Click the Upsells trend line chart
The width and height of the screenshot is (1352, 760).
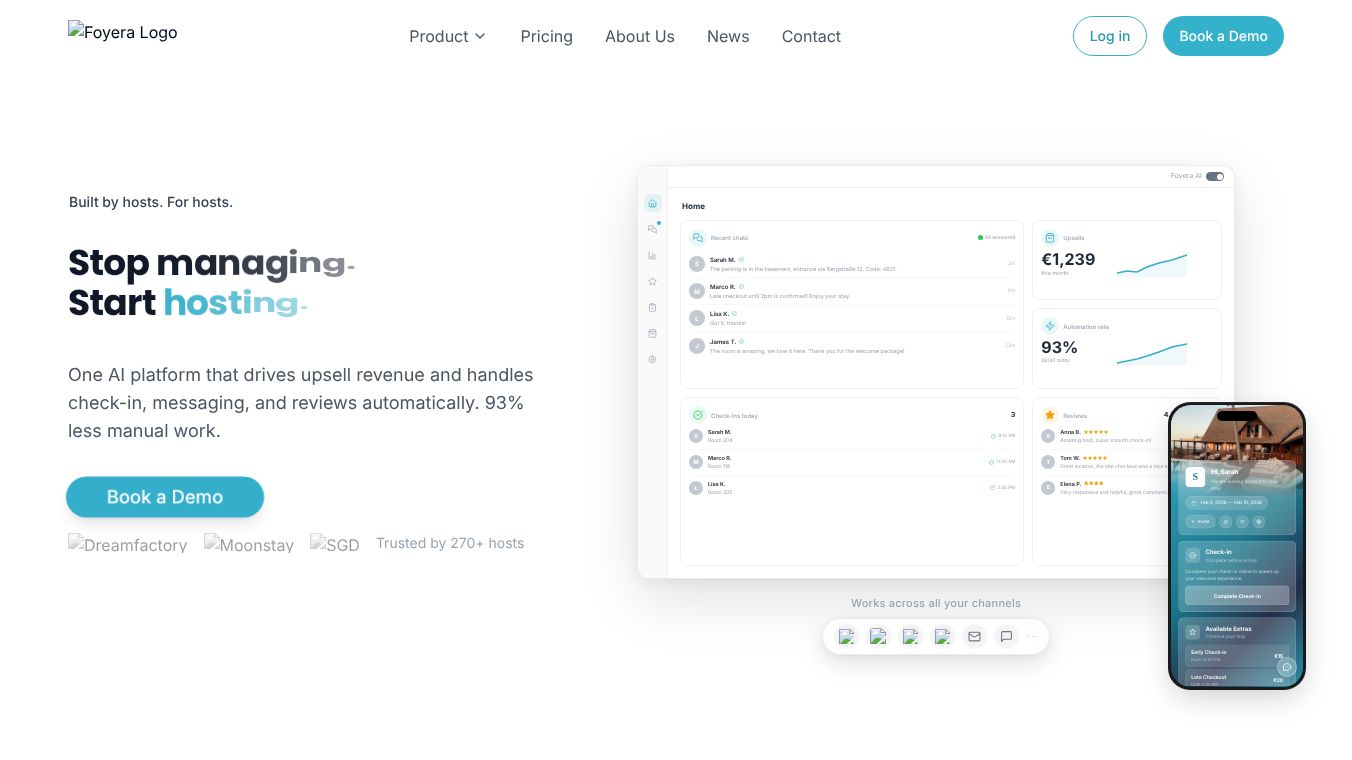pos(1152,265)
